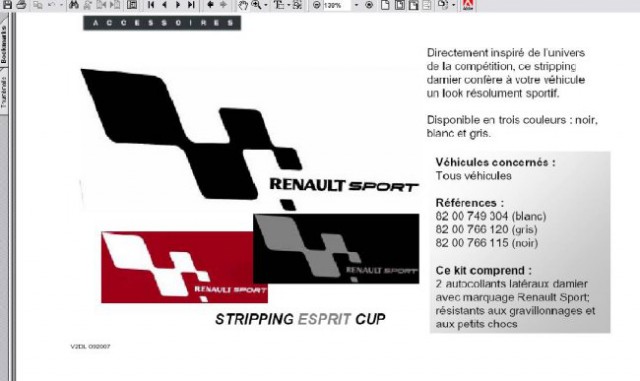Expand the zoom percentage dropdown arrow
640x381 pixels.
coord(356,5)
